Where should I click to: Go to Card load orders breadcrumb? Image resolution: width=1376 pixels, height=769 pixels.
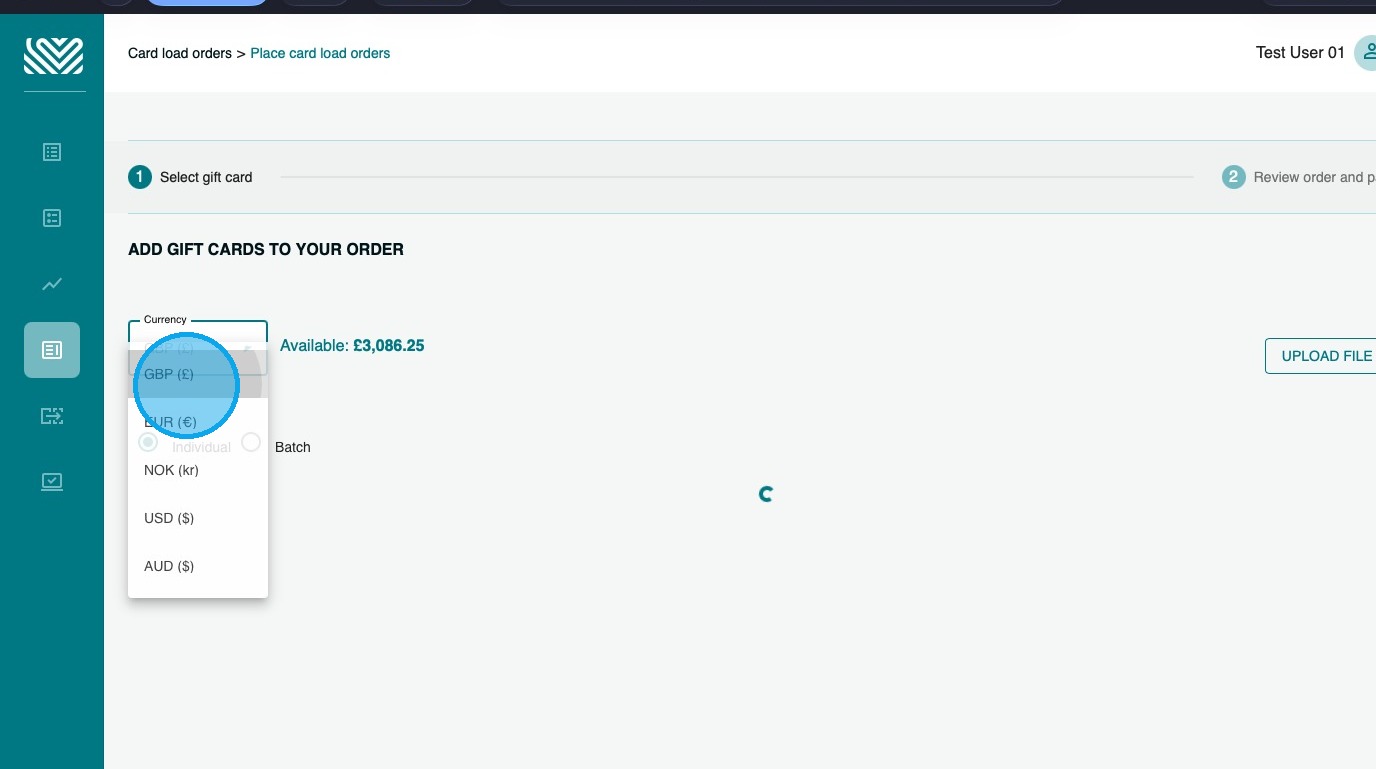[x=180, y=53]
